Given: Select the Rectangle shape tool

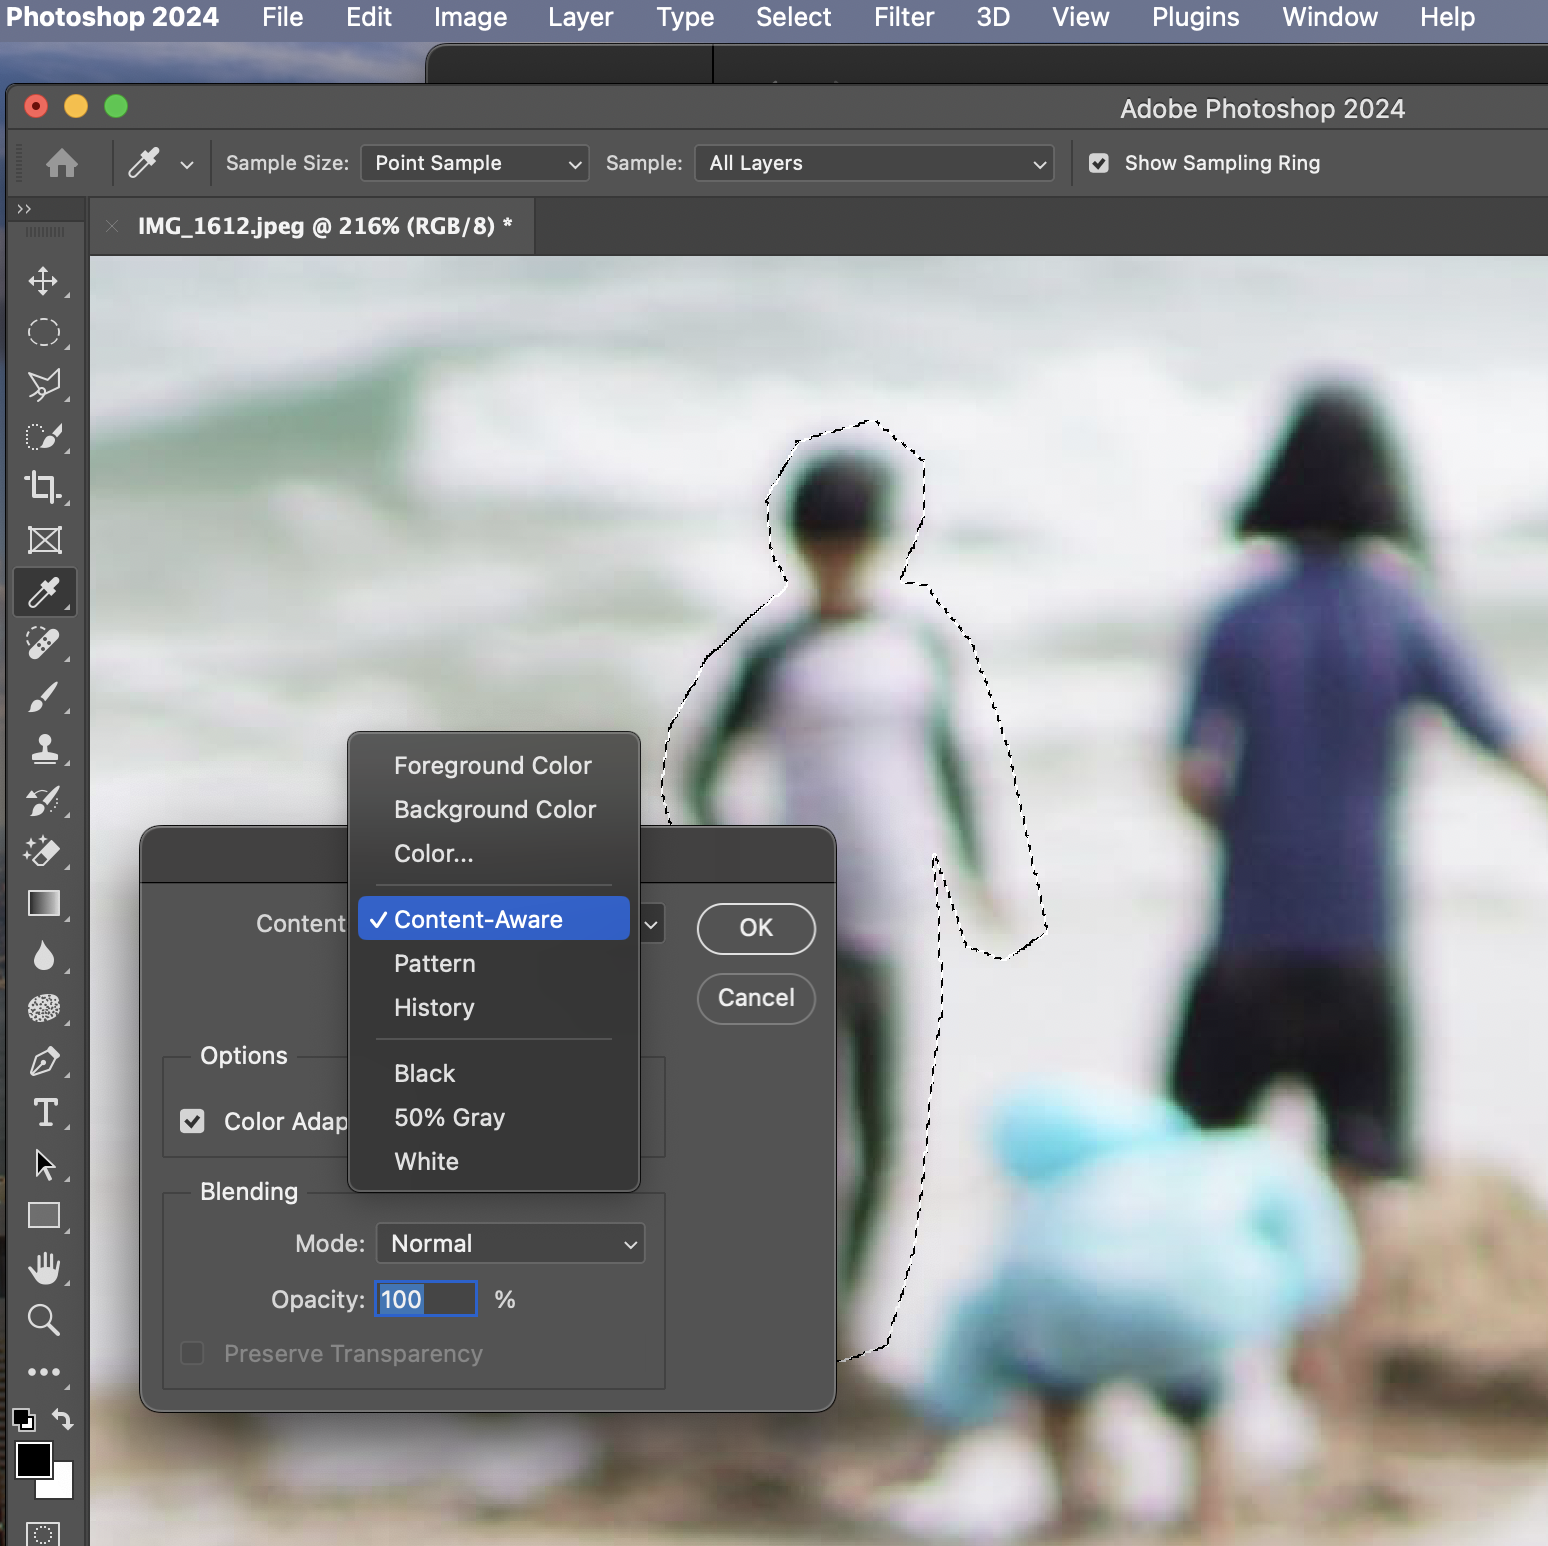Looking at the screenshot, I should pyautogui.click(x=44, y=1216).
